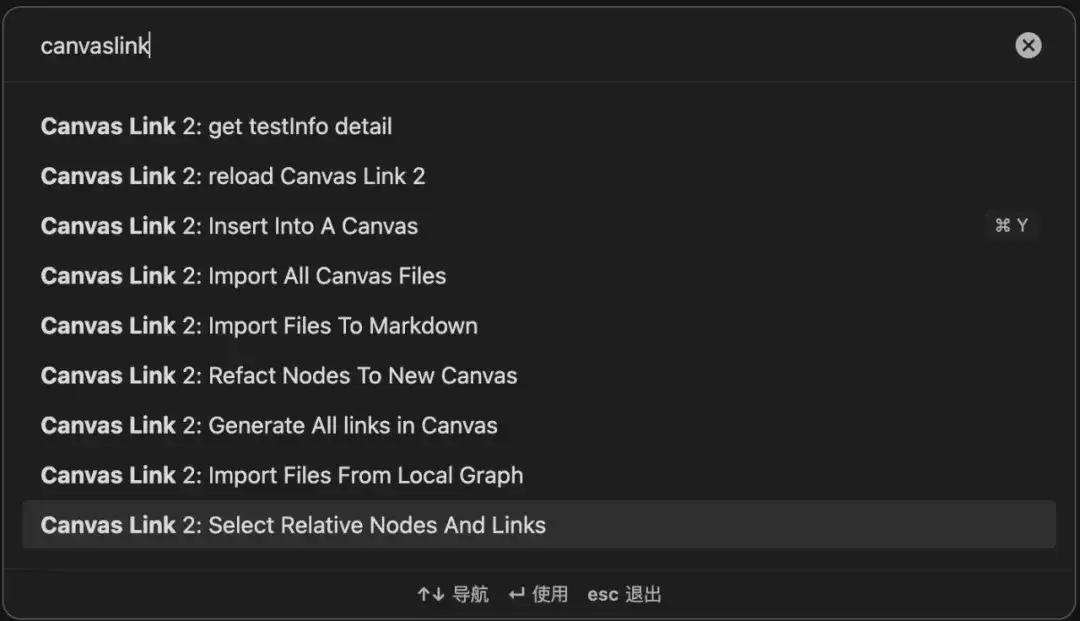
Task: Run "Refact Nodes To New Canvas"
Action: (x=278, y=375)
